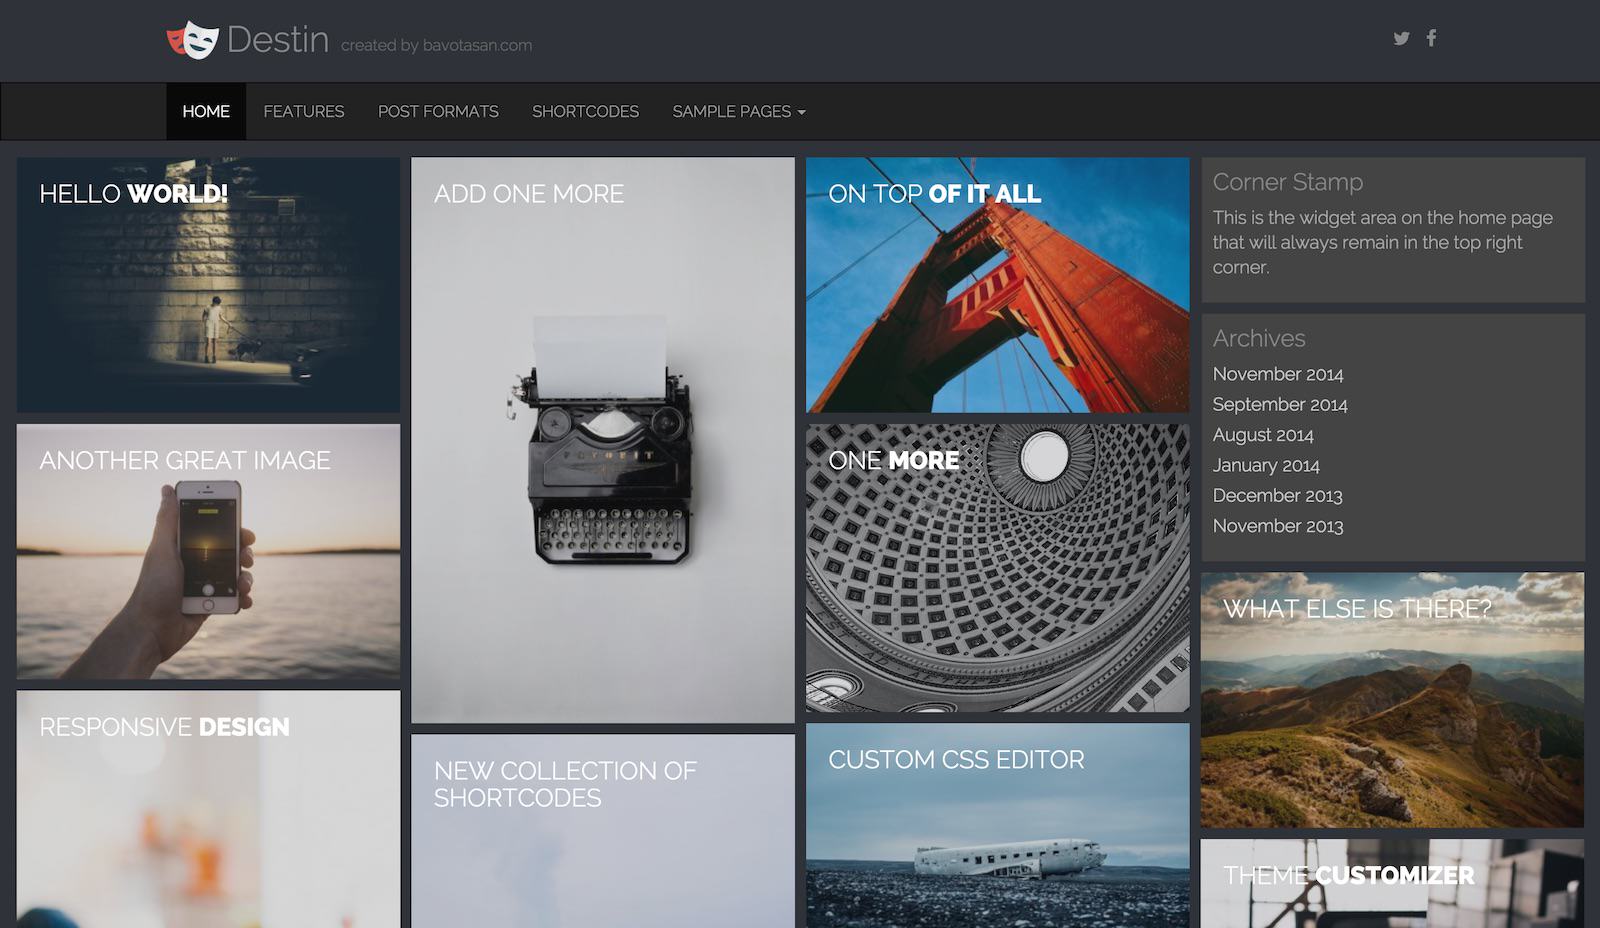View the On Top Of It All bridge post
The image size is (1600, 928).
pyautogui.click(x=997, y=285)
